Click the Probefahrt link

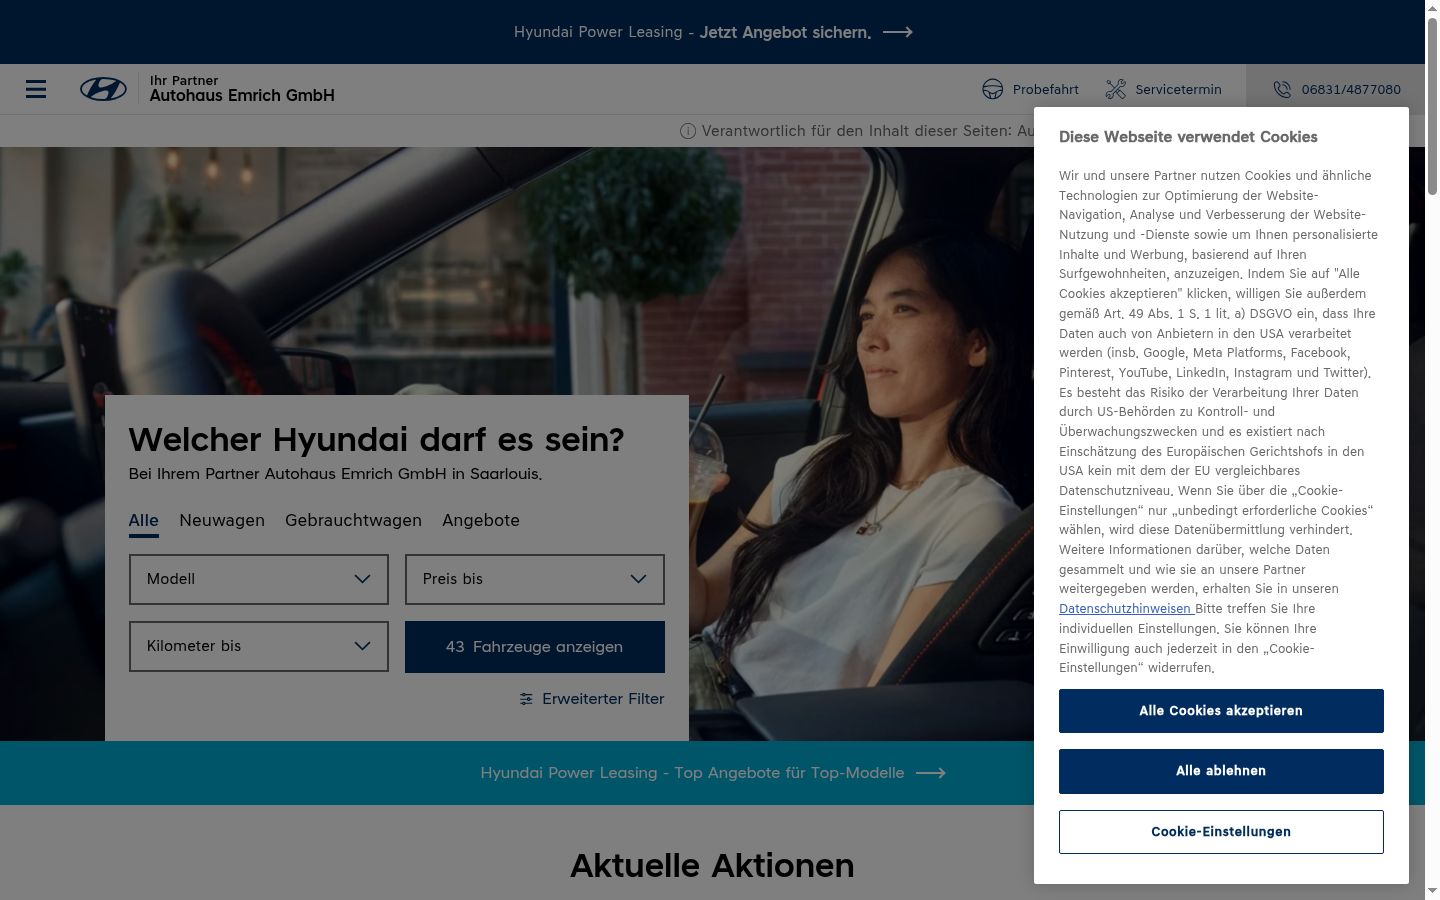pyautogui.click(x=1030, y=89)
